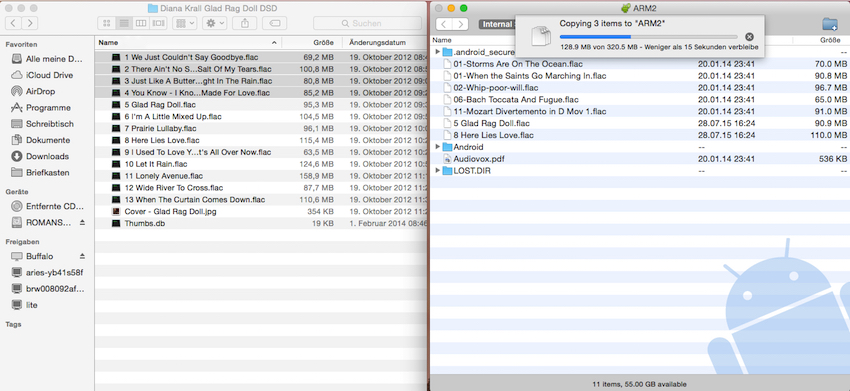
Task: Select 12 Wide River To Cross.flac
Action: tap(261, 188)
